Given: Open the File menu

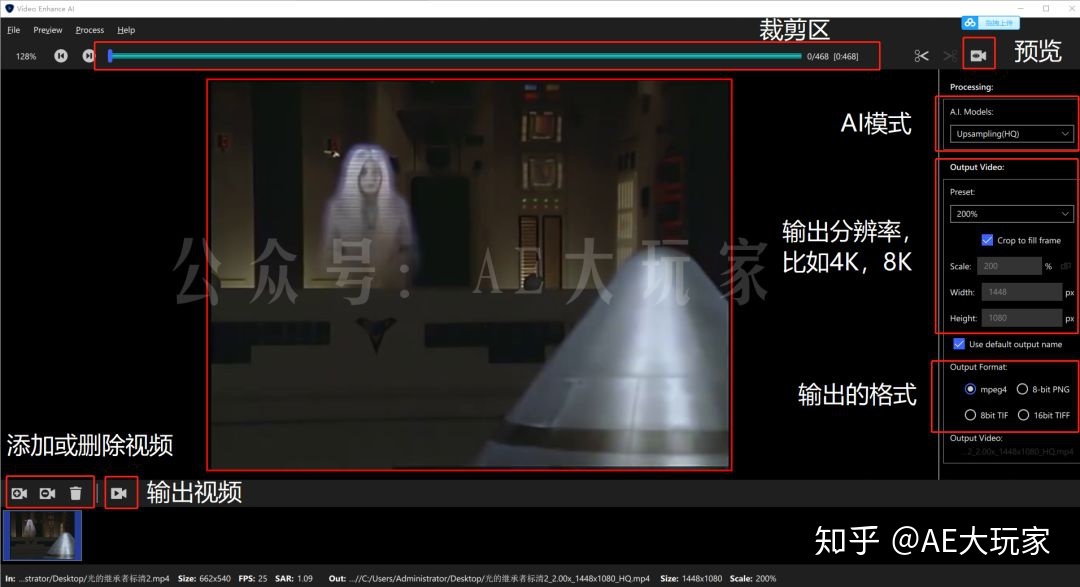Looking at the screenshot, I should 13,30.
